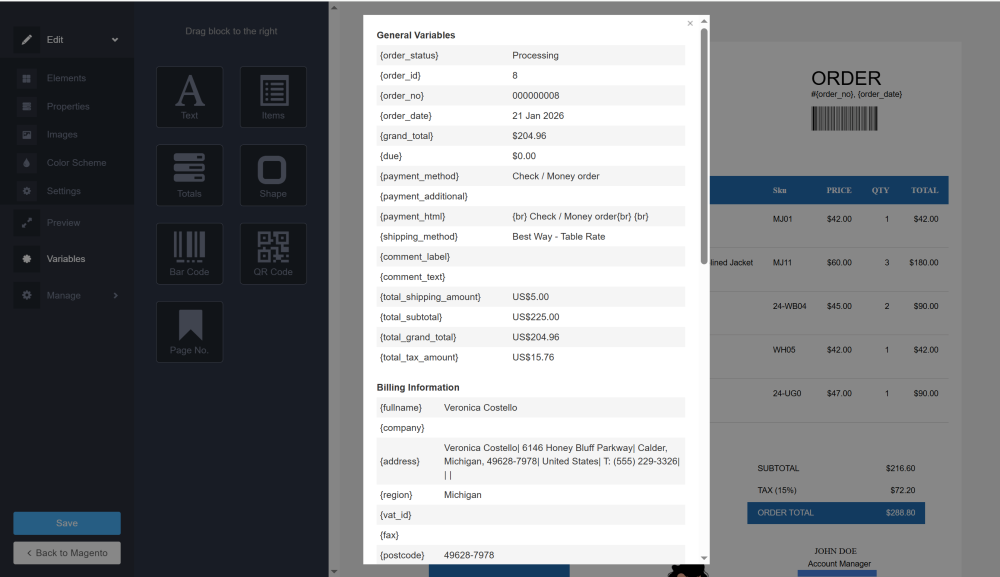Click the Manage gear icon
The width and height of the screenshot is (1000, 577).
[27, 295]
